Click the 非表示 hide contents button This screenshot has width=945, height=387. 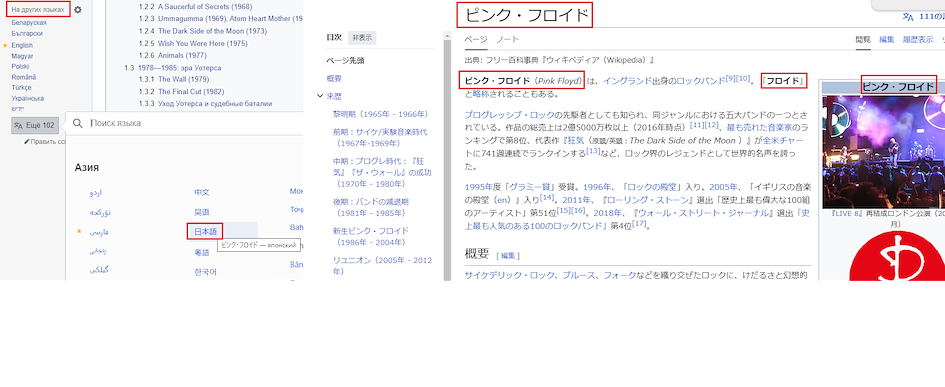362,37
